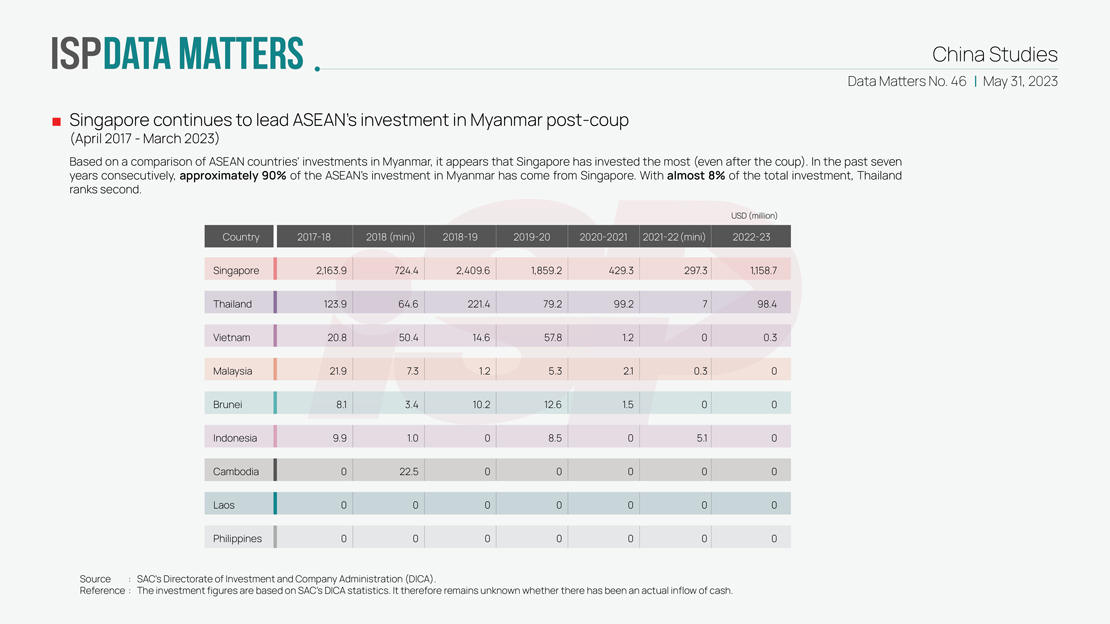Click the bold "approximately 90%" text
Viewport: 1110px width, 624px height.
pos(233,176)
